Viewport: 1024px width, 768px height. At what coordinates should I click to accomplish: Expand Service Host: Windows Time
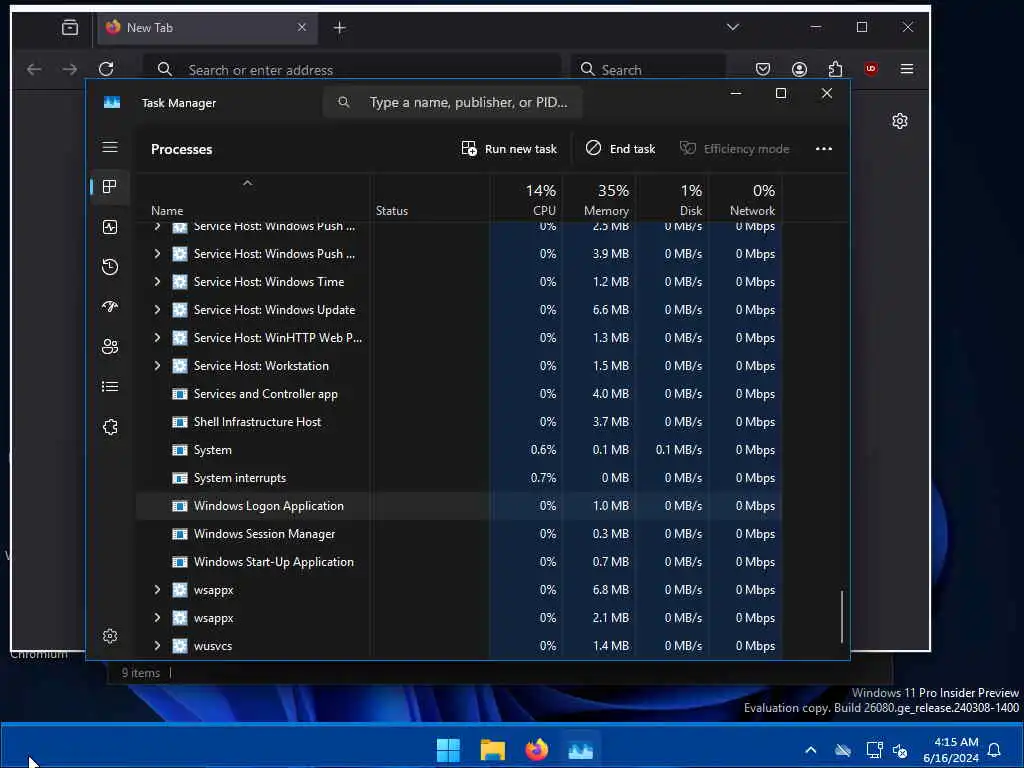pyautogui.click(x=157, y=281)
